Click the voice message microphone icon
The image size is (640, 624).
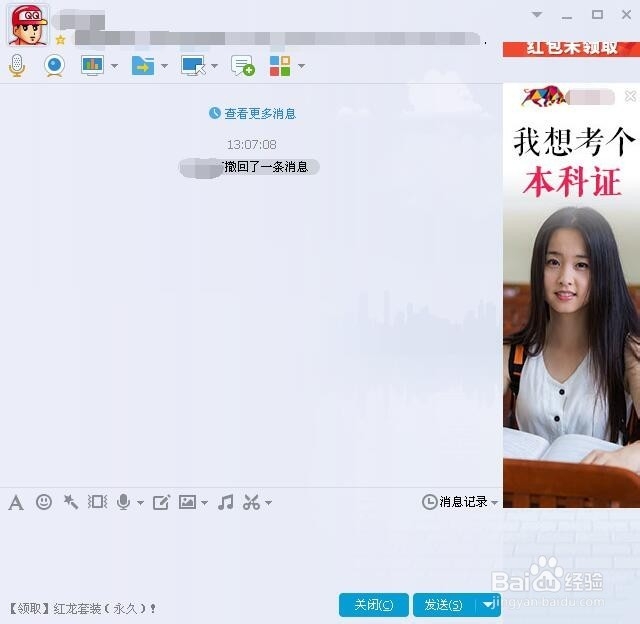[x=123, y=502]
